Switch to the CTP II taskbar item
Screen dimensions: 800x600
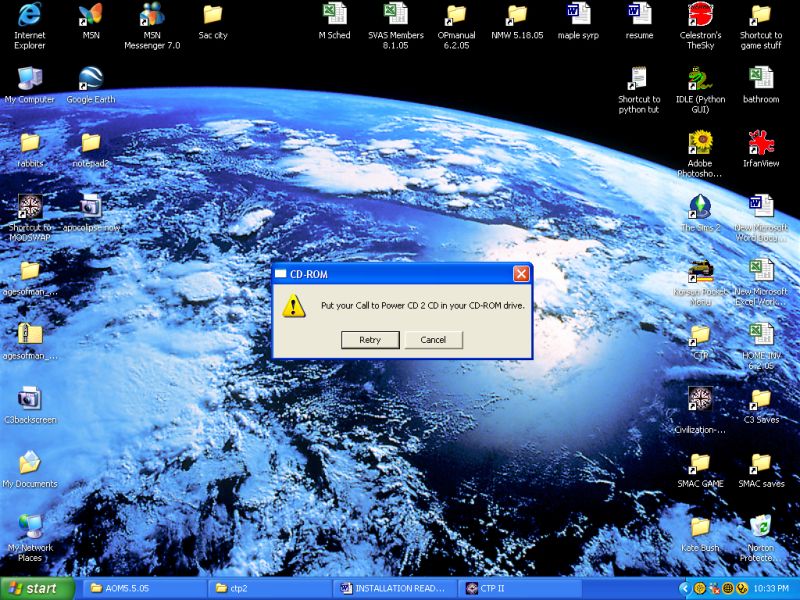click(x=520, y=589)
